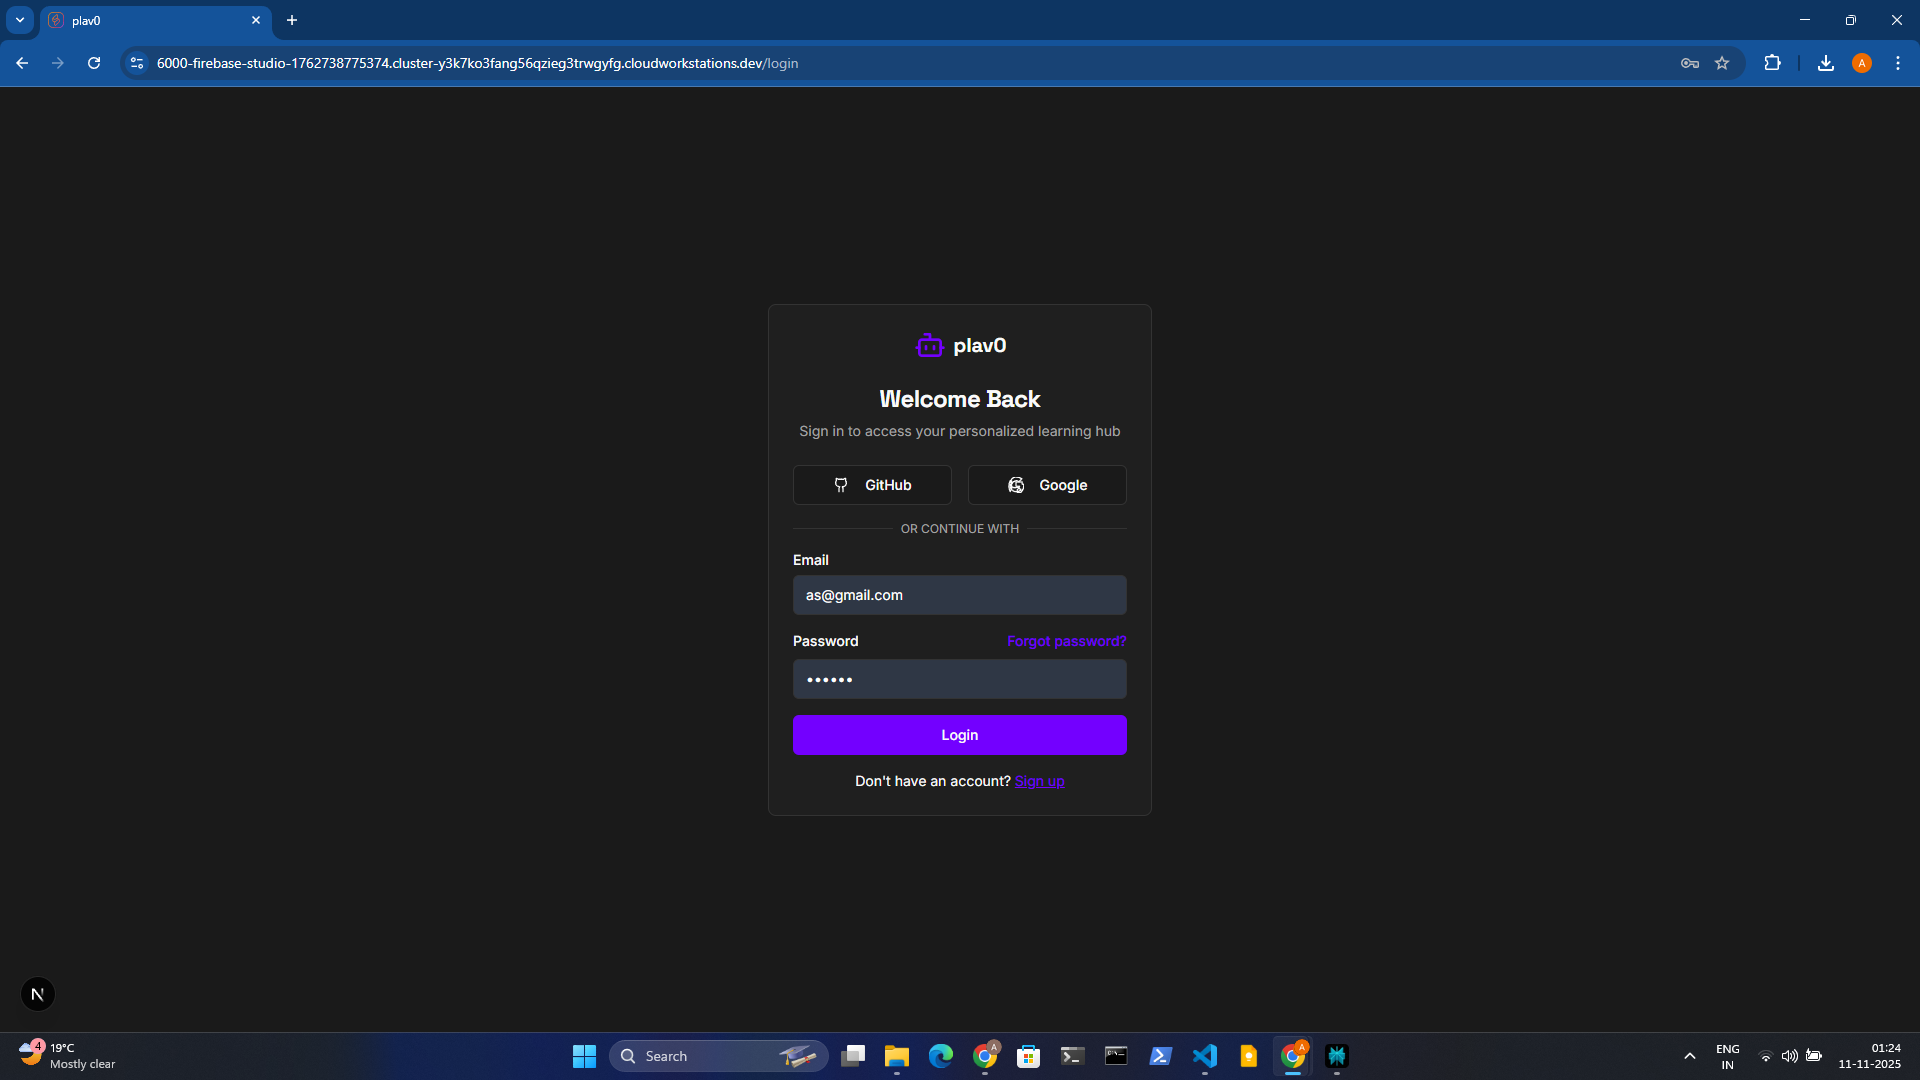The width and height of the screenshot is (1920, 1080).
Task: Click the password manager key icon
Action: pos(1690,63)
